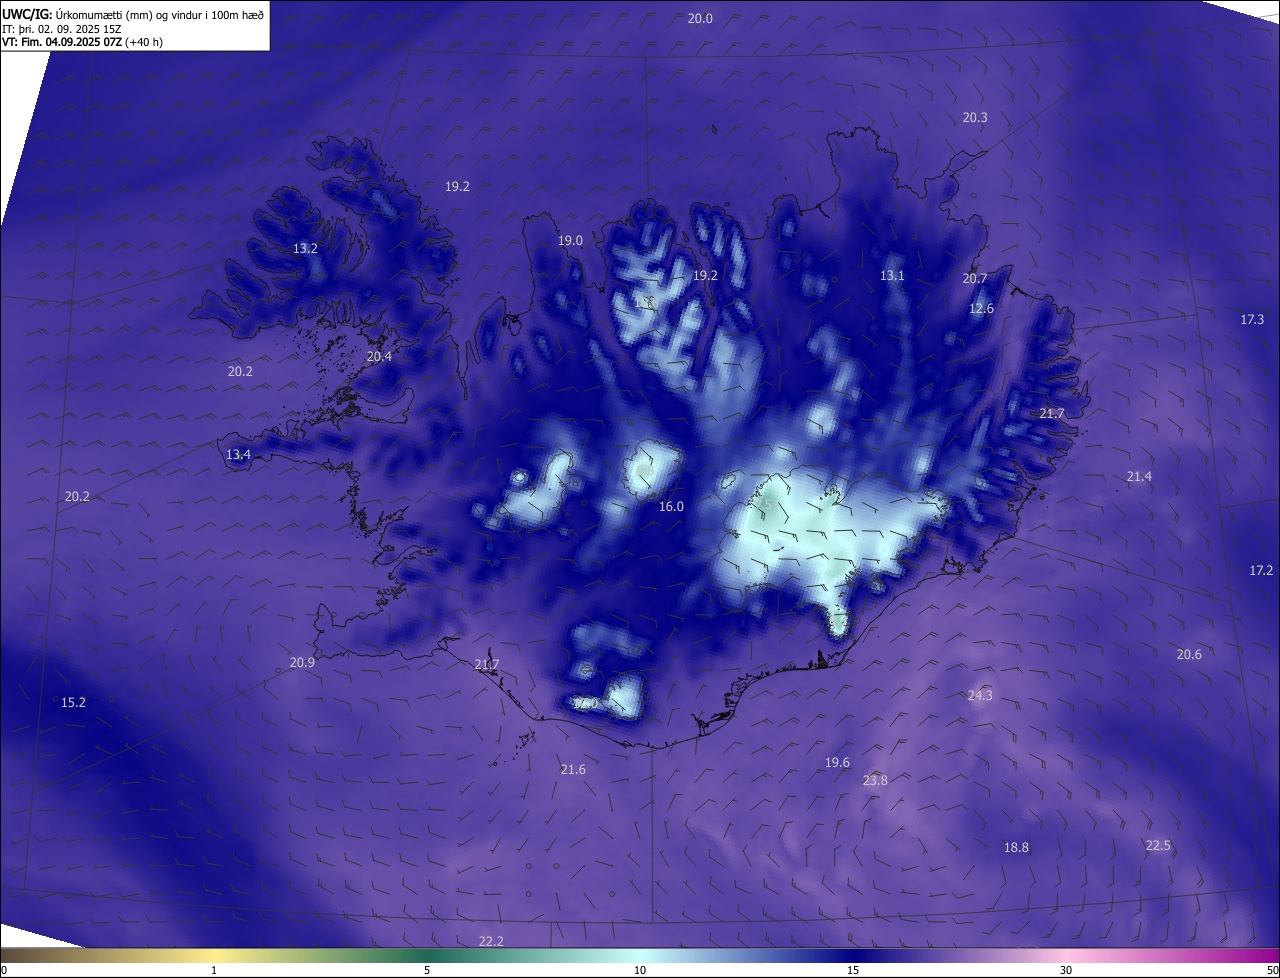Screen dimensions: 1280x978
Task: Click the 22.5 value label
Action: 1158,846
